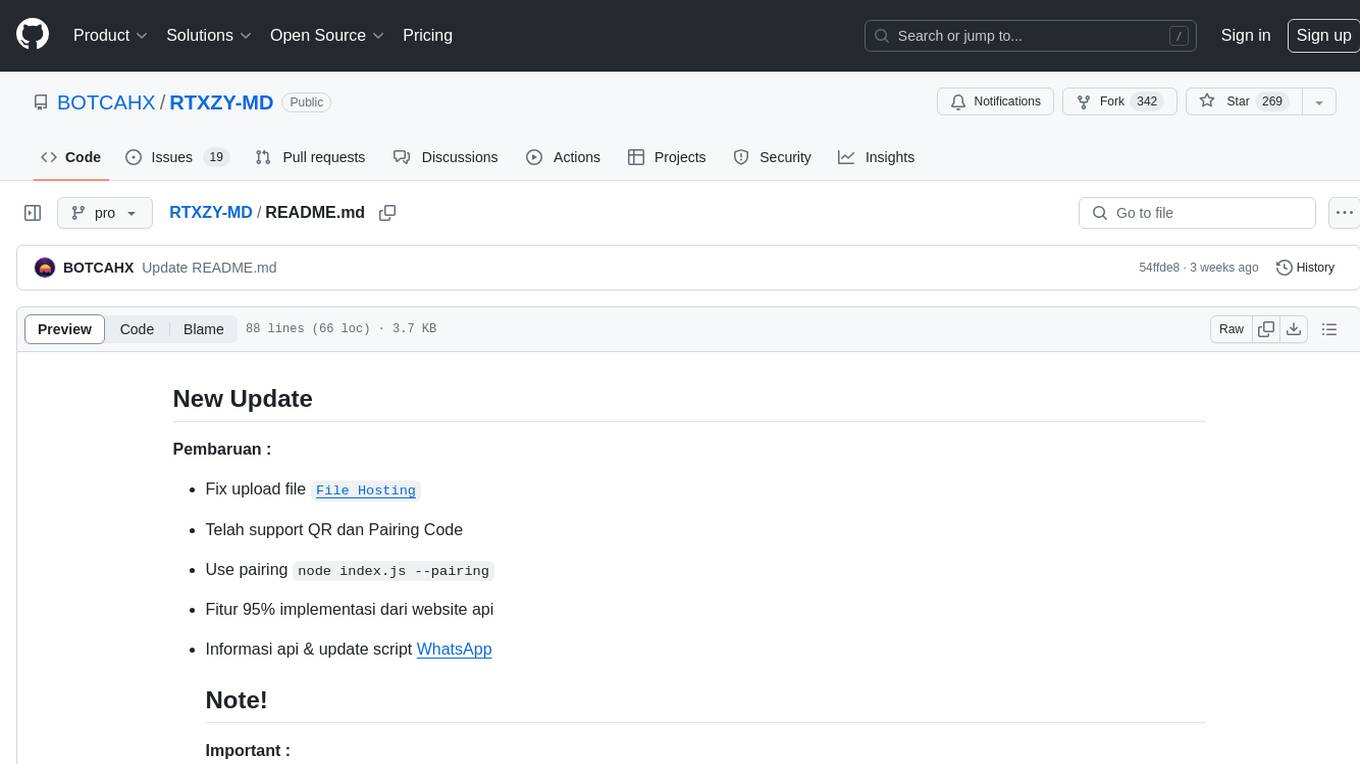1360x764 pixels.
Task: Click the fork count 342
Action: click(1147, 102)
